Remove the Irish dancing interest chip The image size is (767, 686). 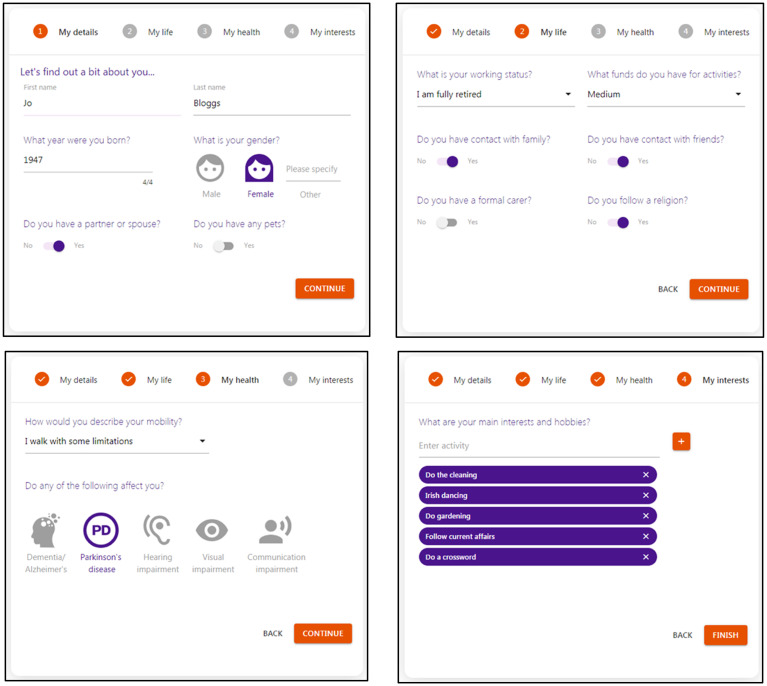coord(646,495)
